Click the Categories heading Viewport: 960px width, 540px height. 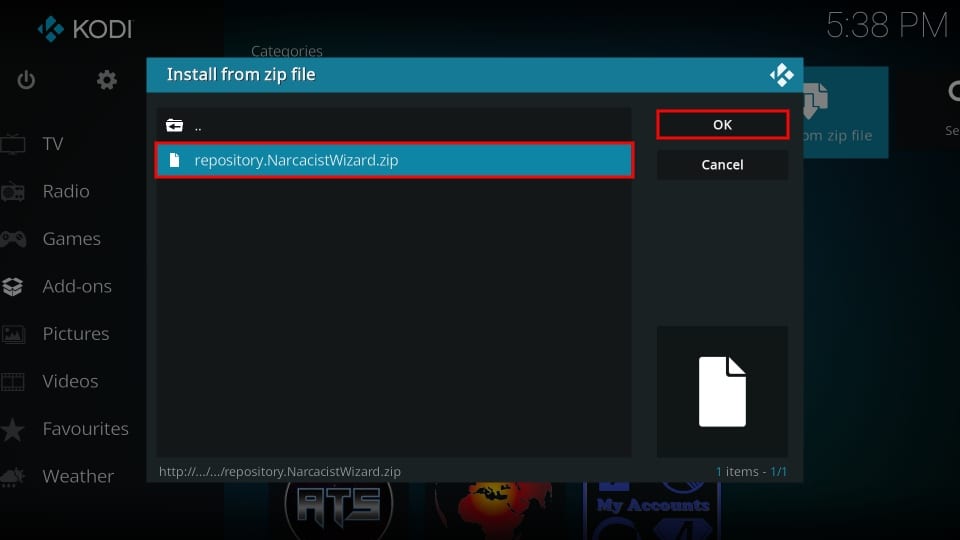coord(287,51)
